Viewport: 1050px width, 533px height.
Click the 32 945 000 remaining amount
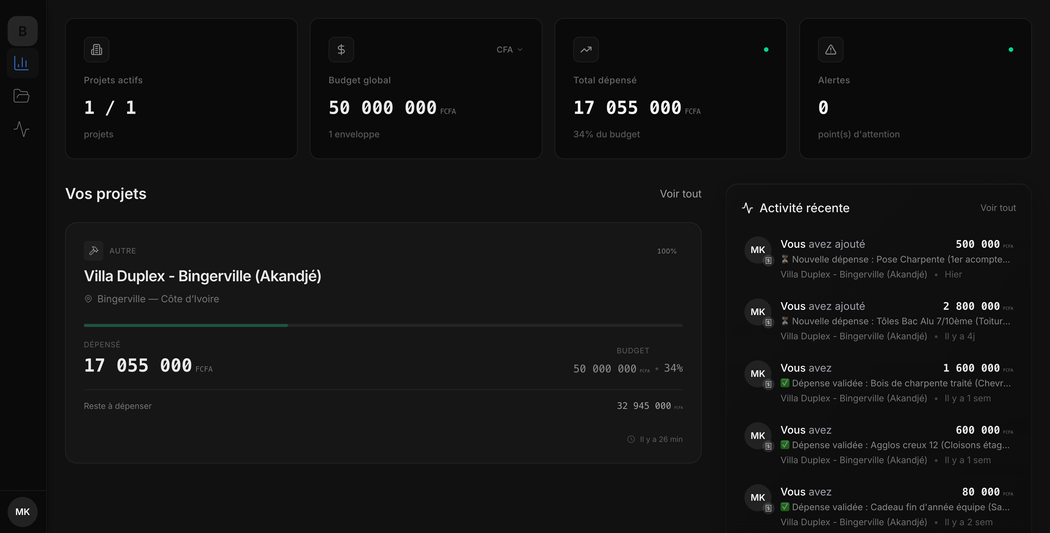click(644, 406)
